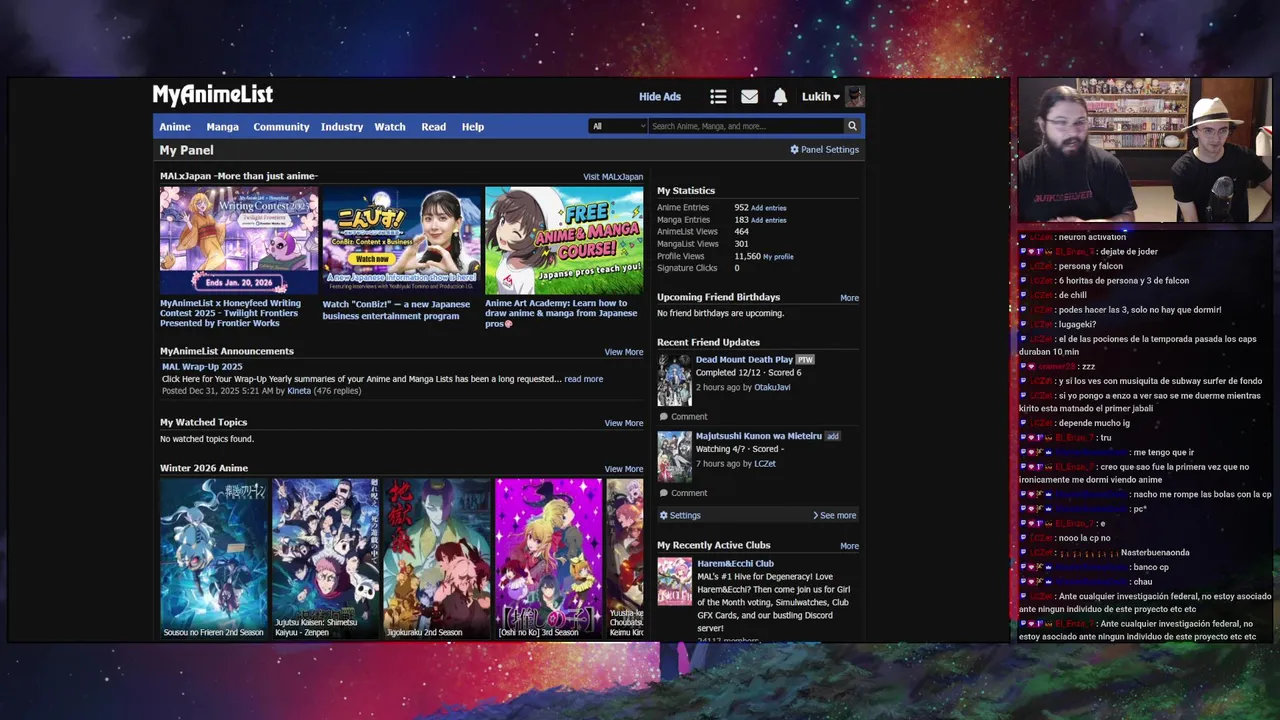Image resolution: width=1280 pixels, height=720 pixels.
Task: Click read more on announcement
Action: point(583,379)
